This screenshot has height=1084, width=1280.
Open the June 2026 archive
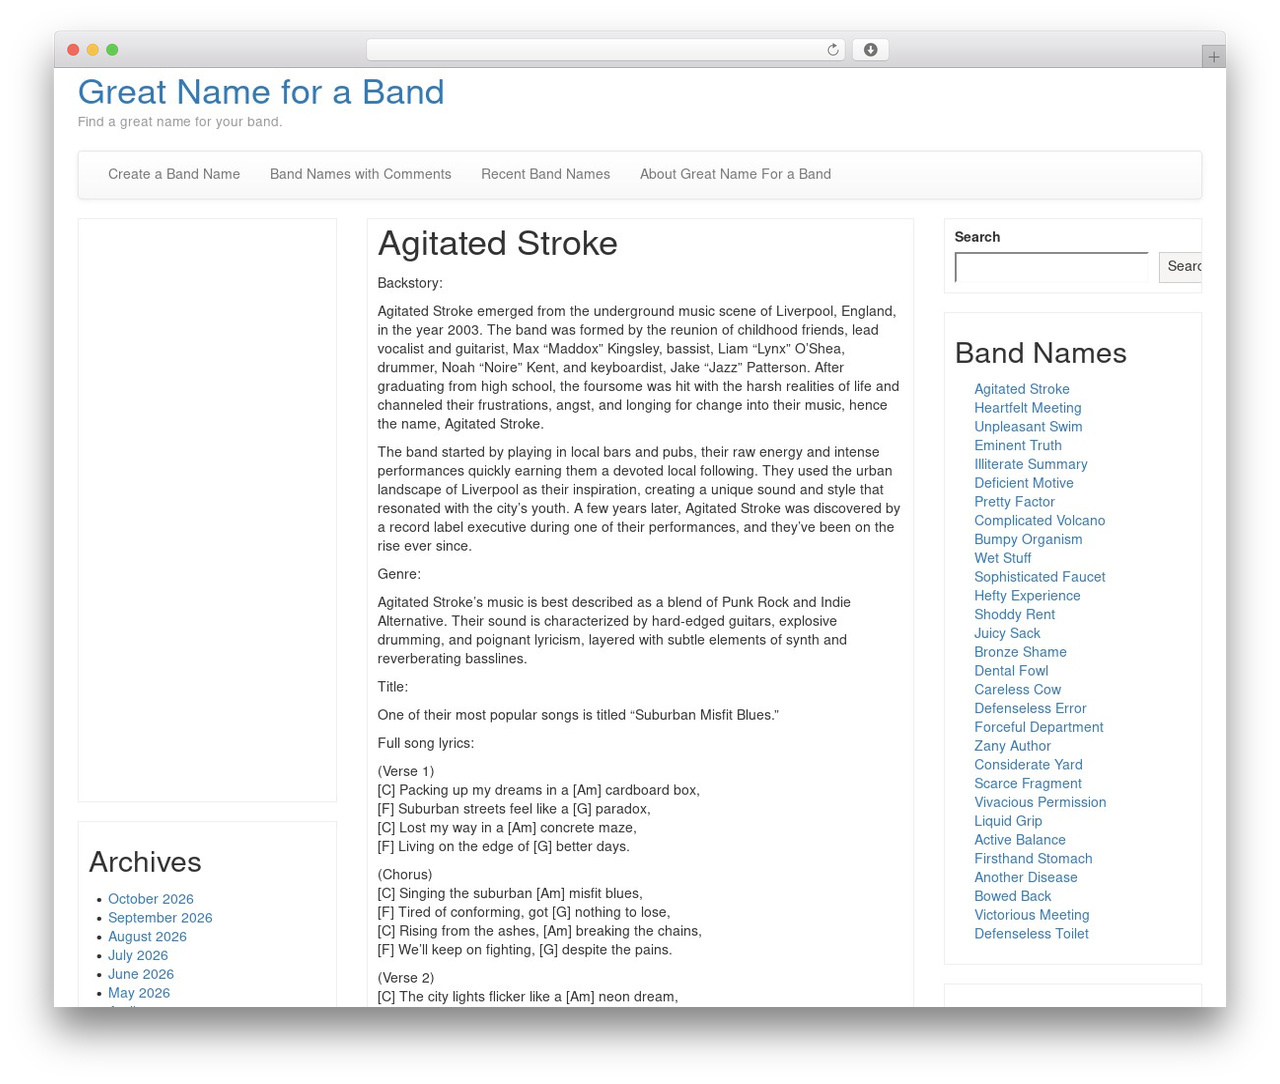[141, 974]
